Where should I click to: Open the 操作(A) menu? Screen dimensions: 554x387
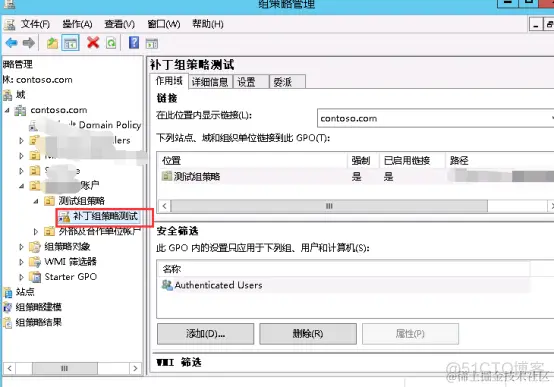(x=77, y=24)
